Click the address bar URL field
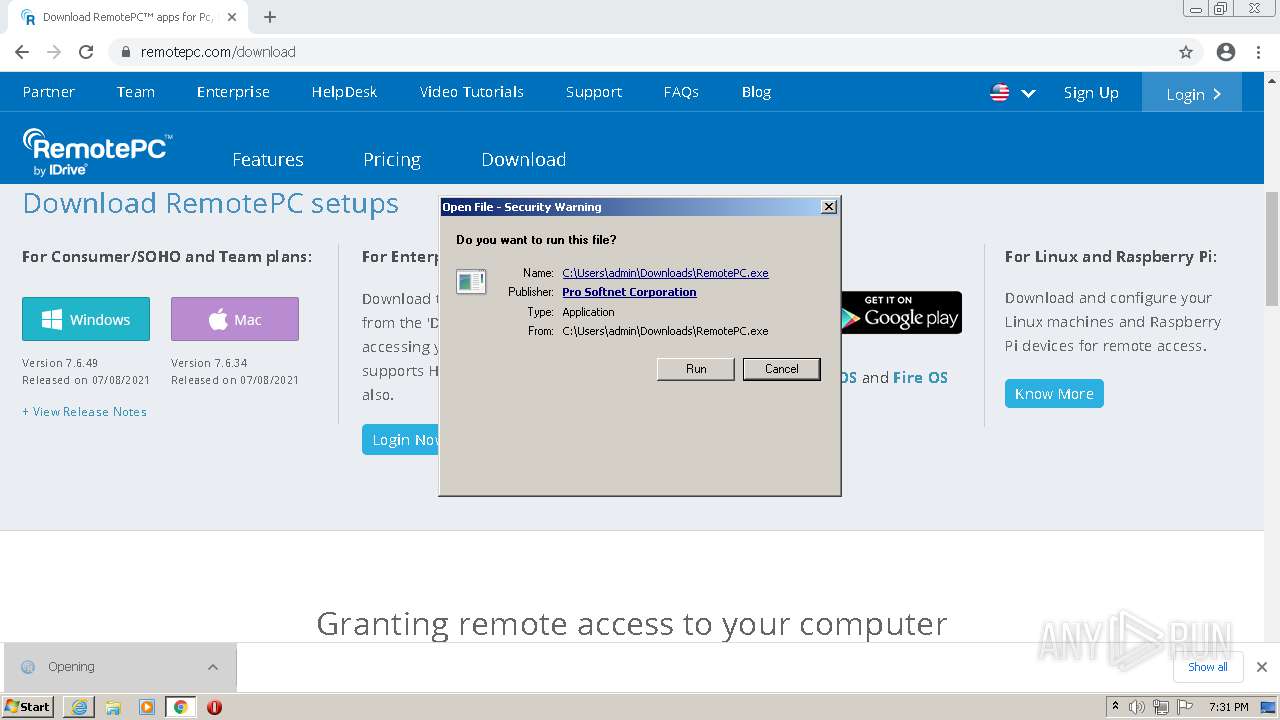 click(640, 52)
